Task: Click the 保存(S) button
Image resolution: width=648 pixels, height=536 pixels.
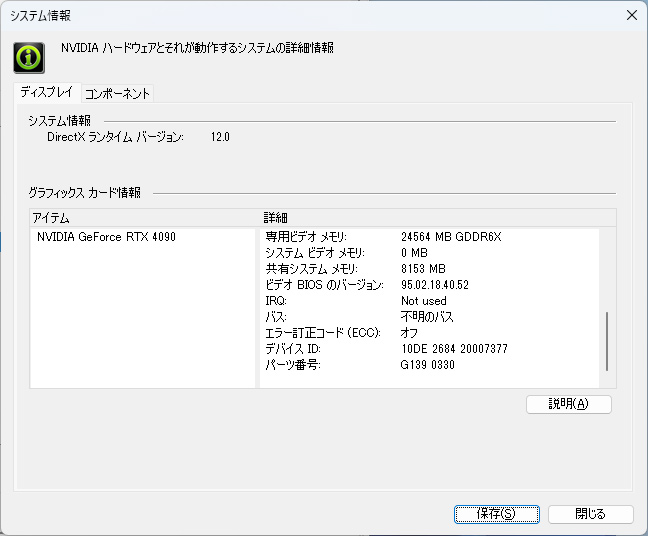Action: [496, 514]
